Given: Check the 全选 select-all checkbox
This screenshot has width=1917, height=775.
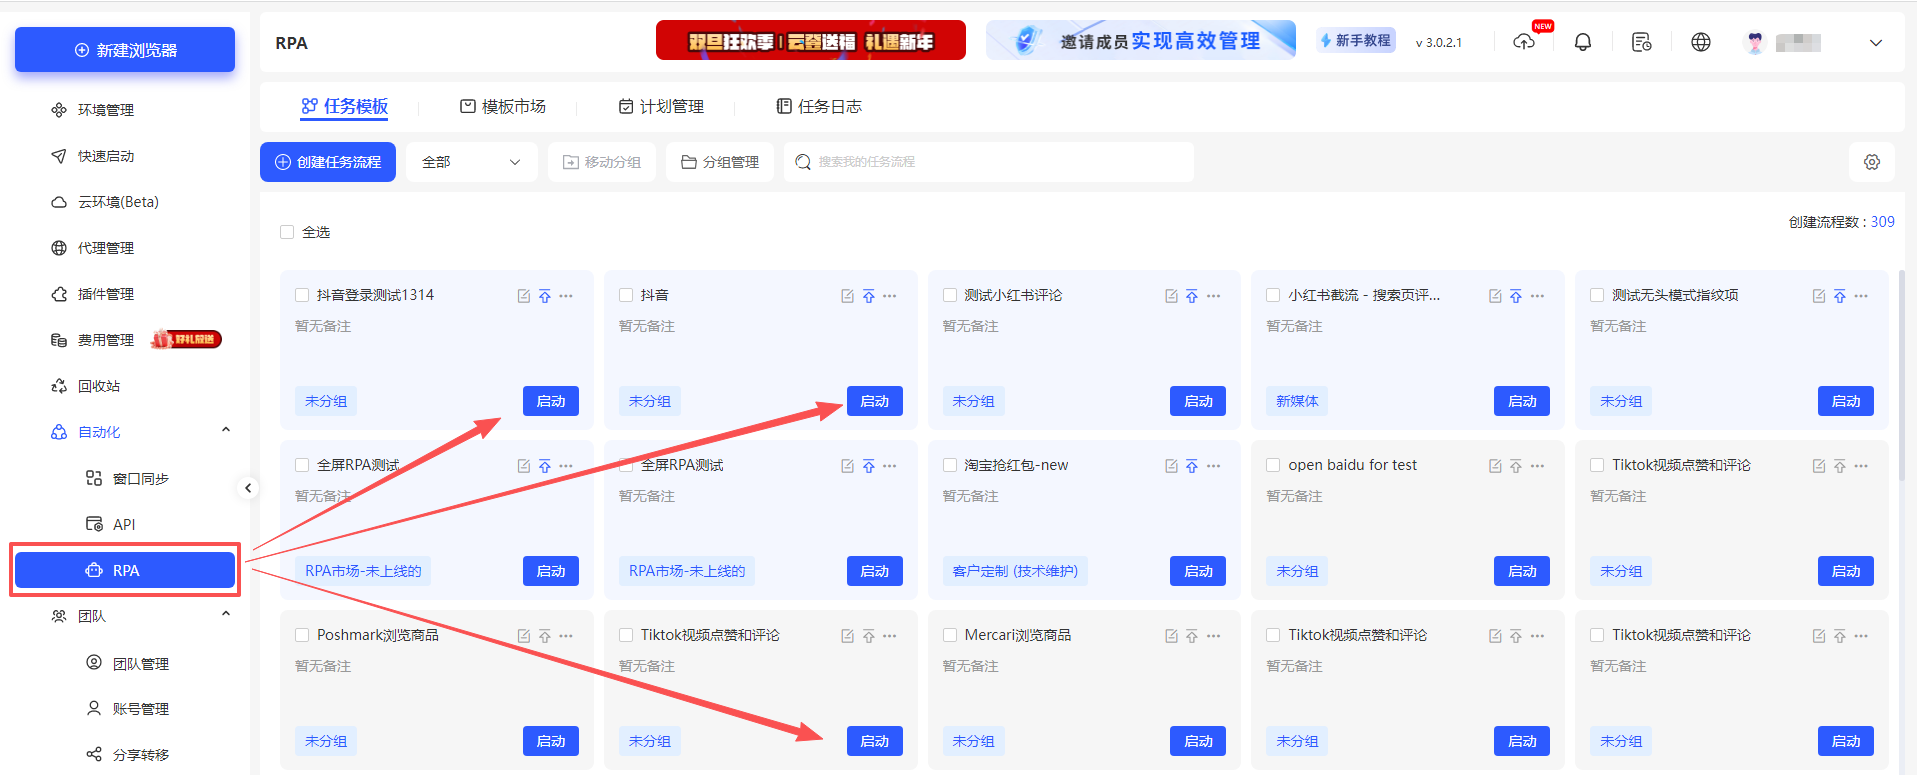Looking at the screenshot, I should coord(287,232).
